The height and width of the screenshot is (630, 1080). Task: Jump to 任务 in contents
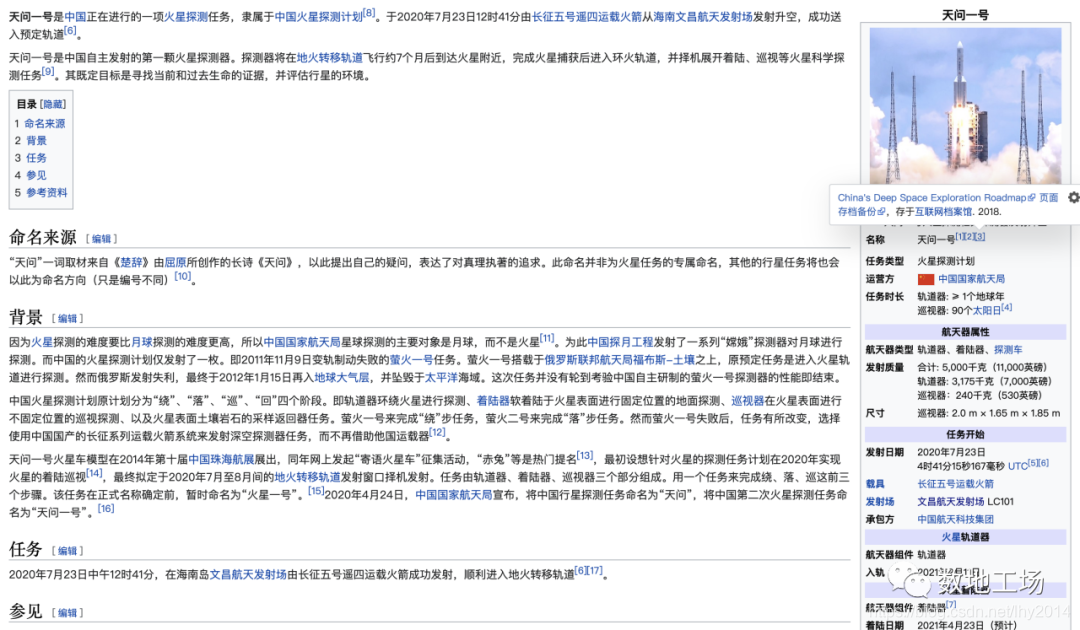pos(37,158)
